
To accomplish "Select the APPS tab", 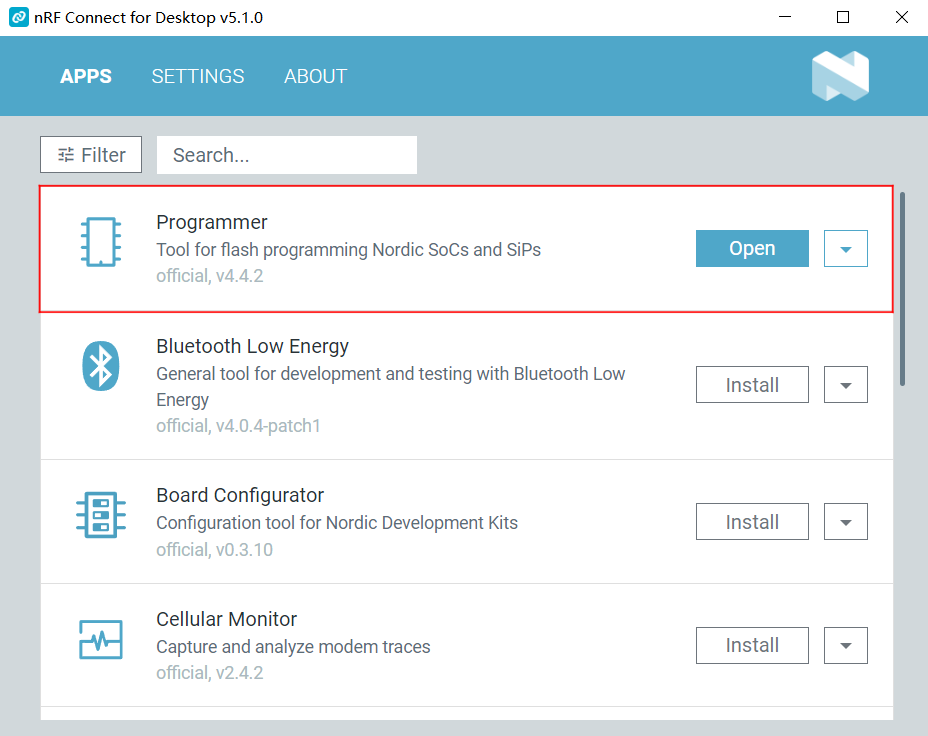I will point(86,76).
